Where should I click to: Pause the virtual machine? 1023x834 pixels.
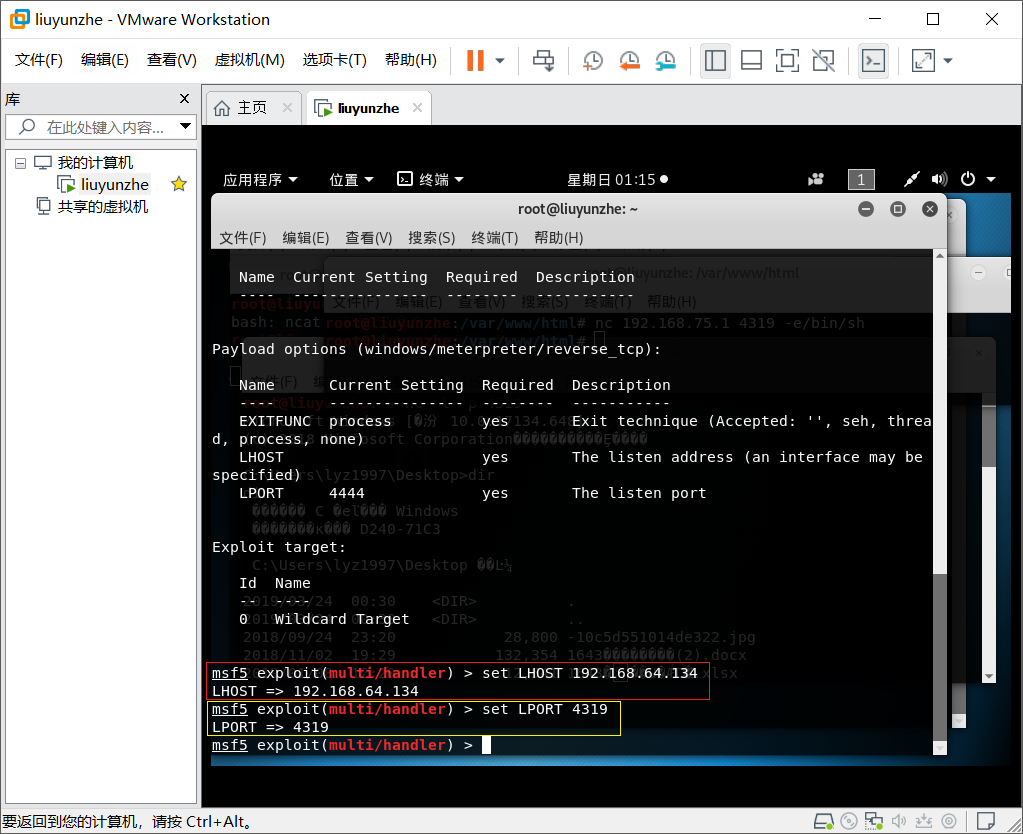click(x=476, y=61)
